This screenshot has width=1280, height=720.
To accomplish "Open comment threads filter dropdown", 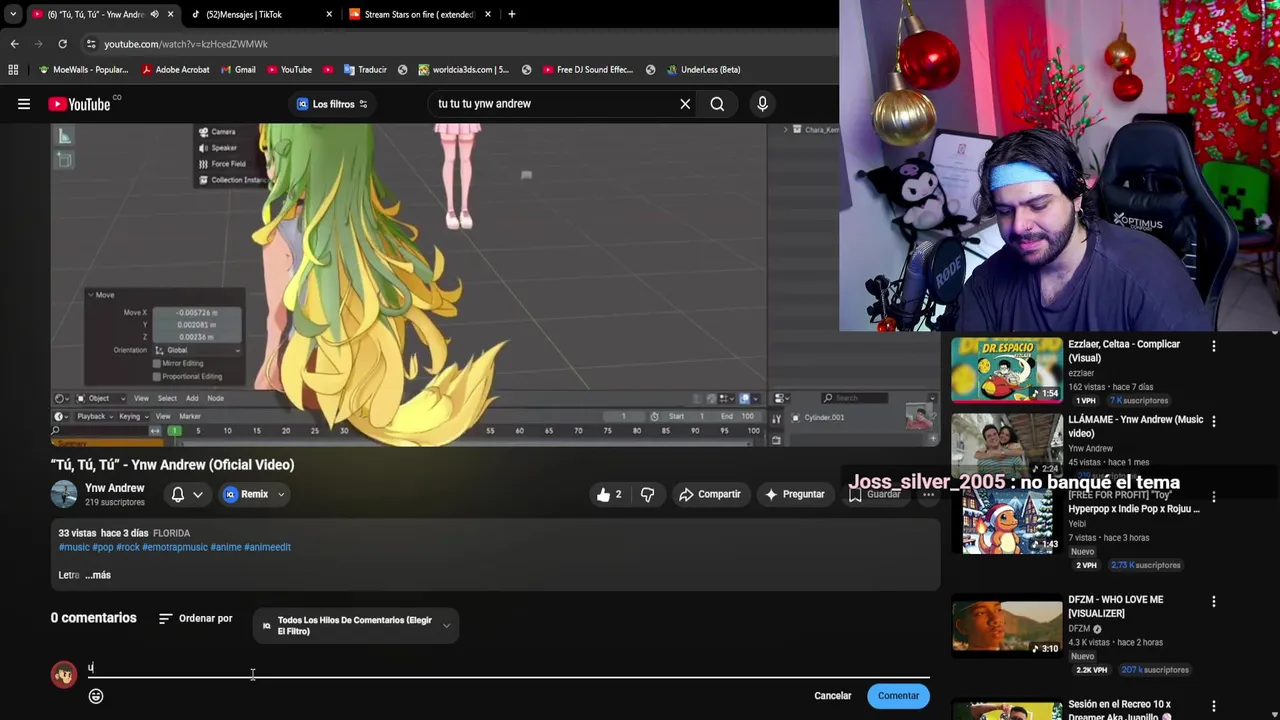I will (x=356, y=626).
